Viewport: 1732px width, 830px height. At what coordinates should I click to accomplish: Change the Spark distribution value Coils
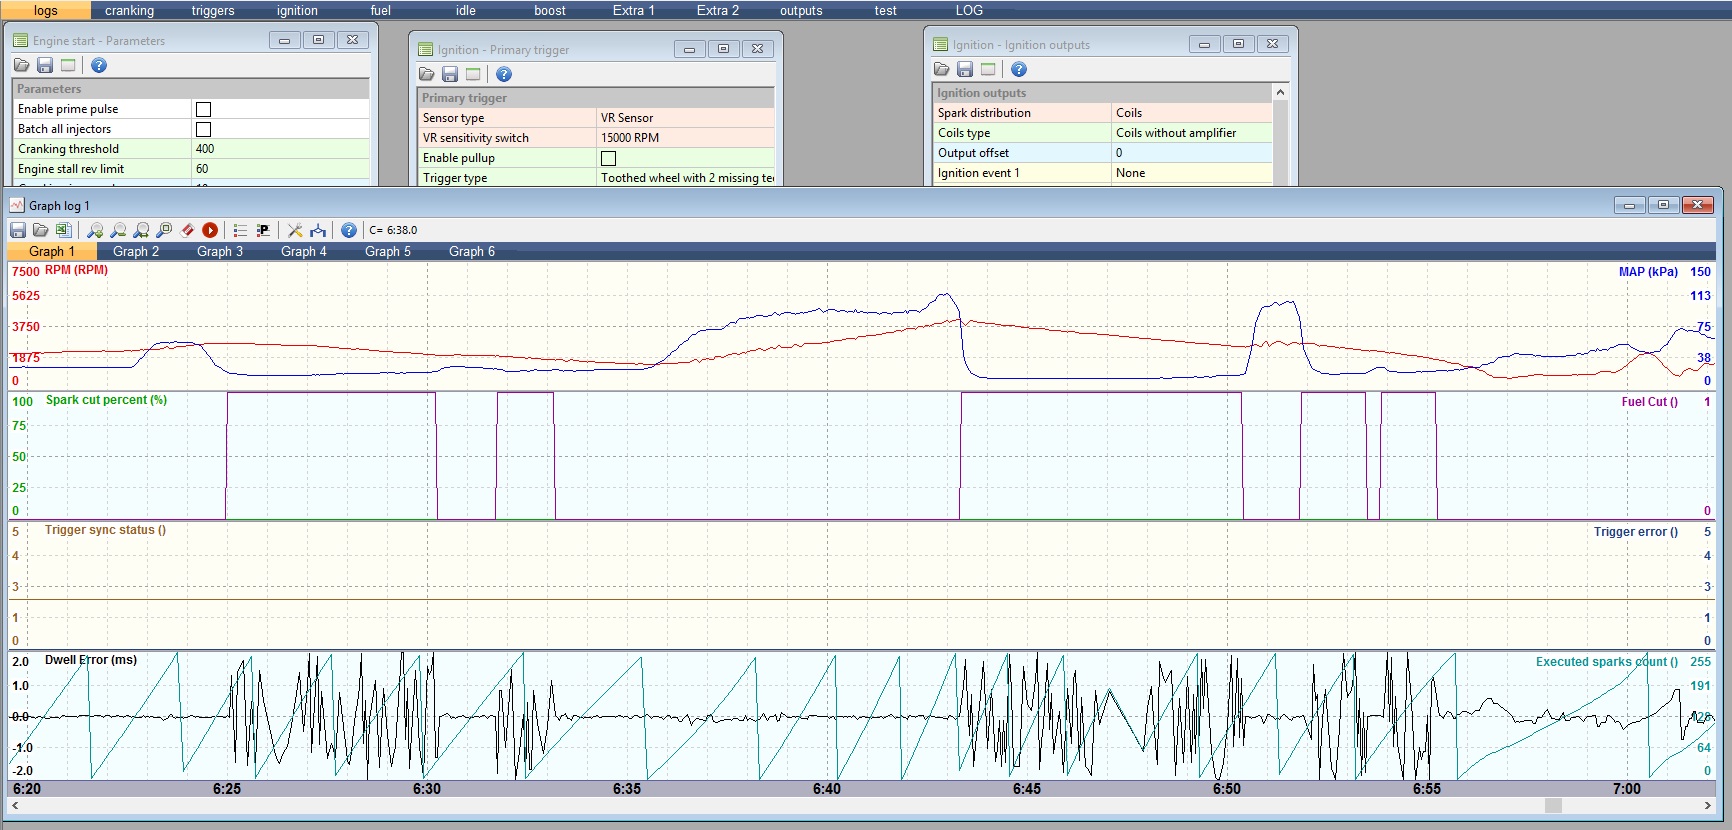pyautogui.click(x=1190, y=113)
